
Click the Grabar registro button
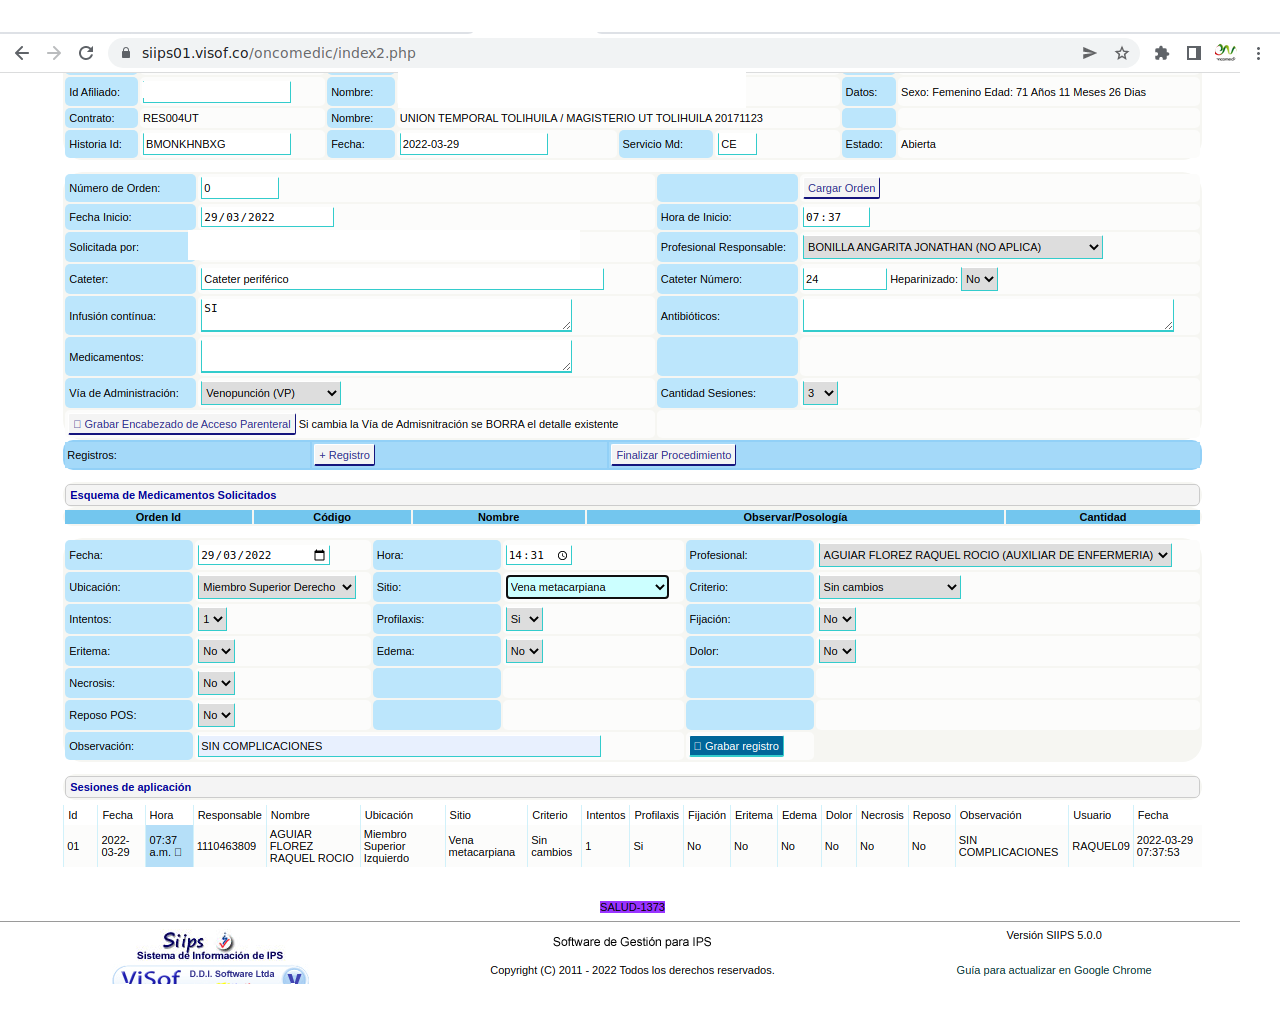coord(736,746)
